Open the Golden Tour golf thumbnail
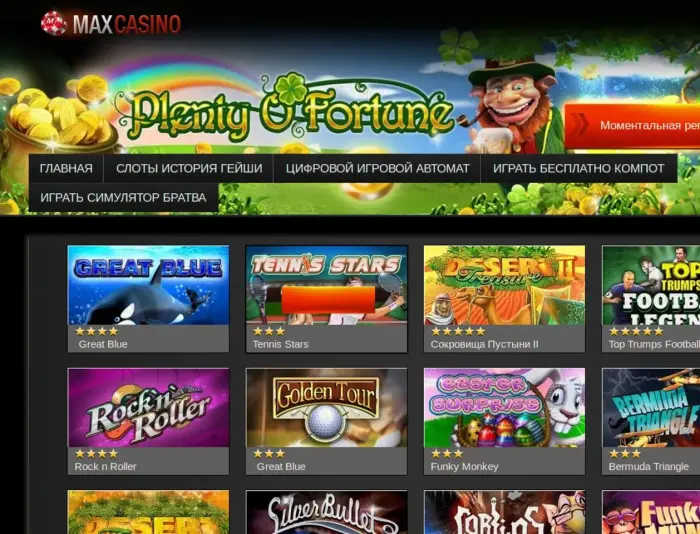The image size is (700, 534). (326, 408)
